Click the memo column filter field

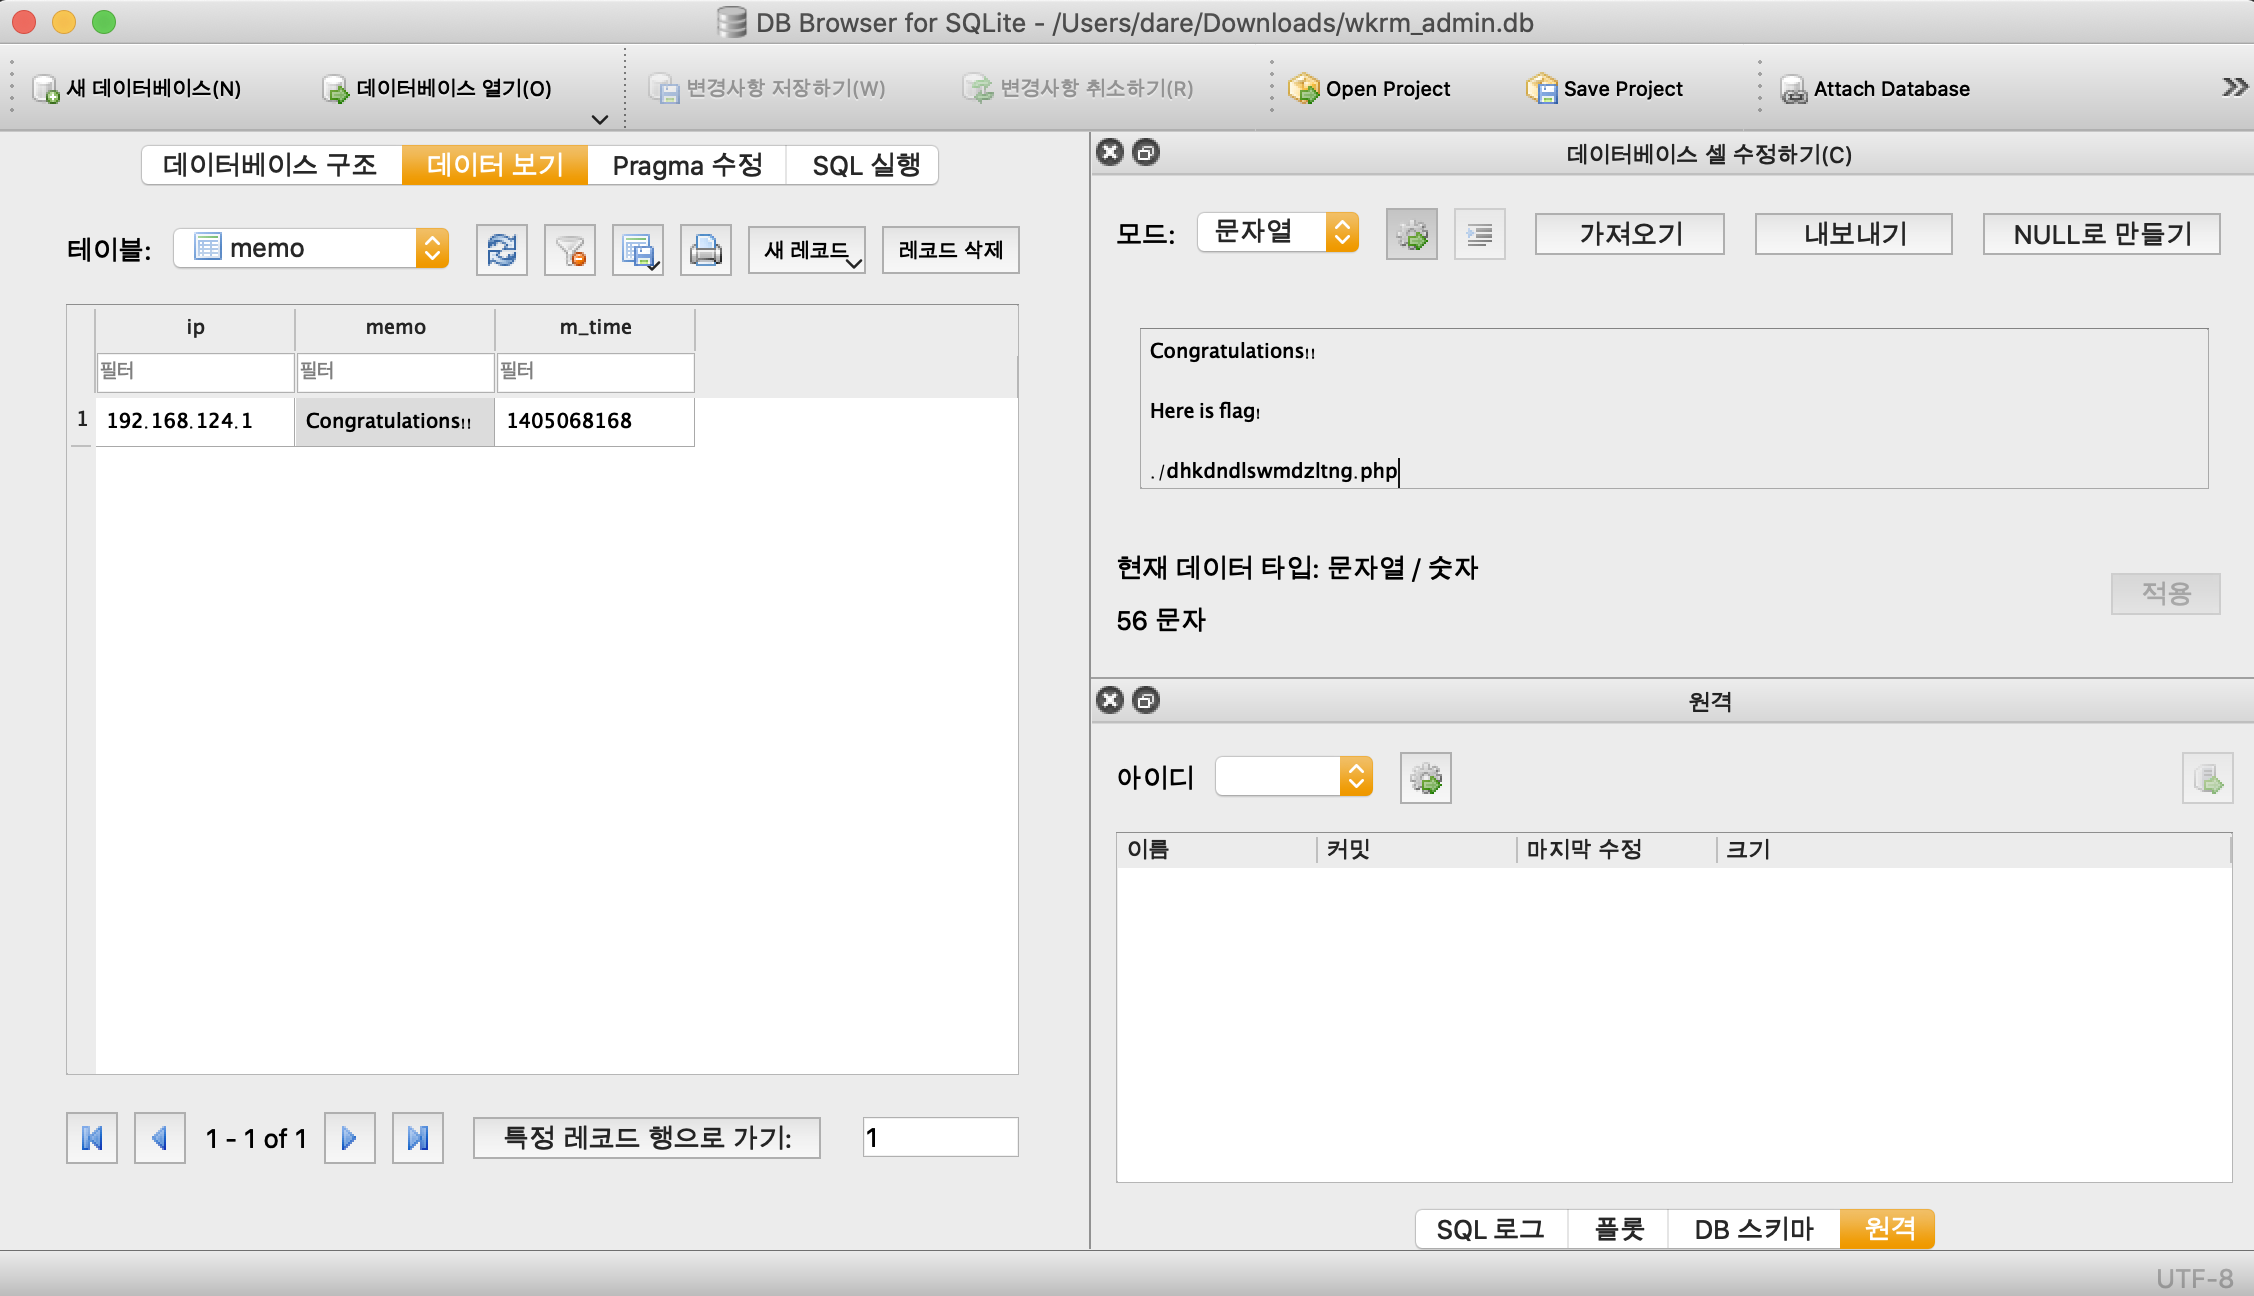click(x=395, y=371)
